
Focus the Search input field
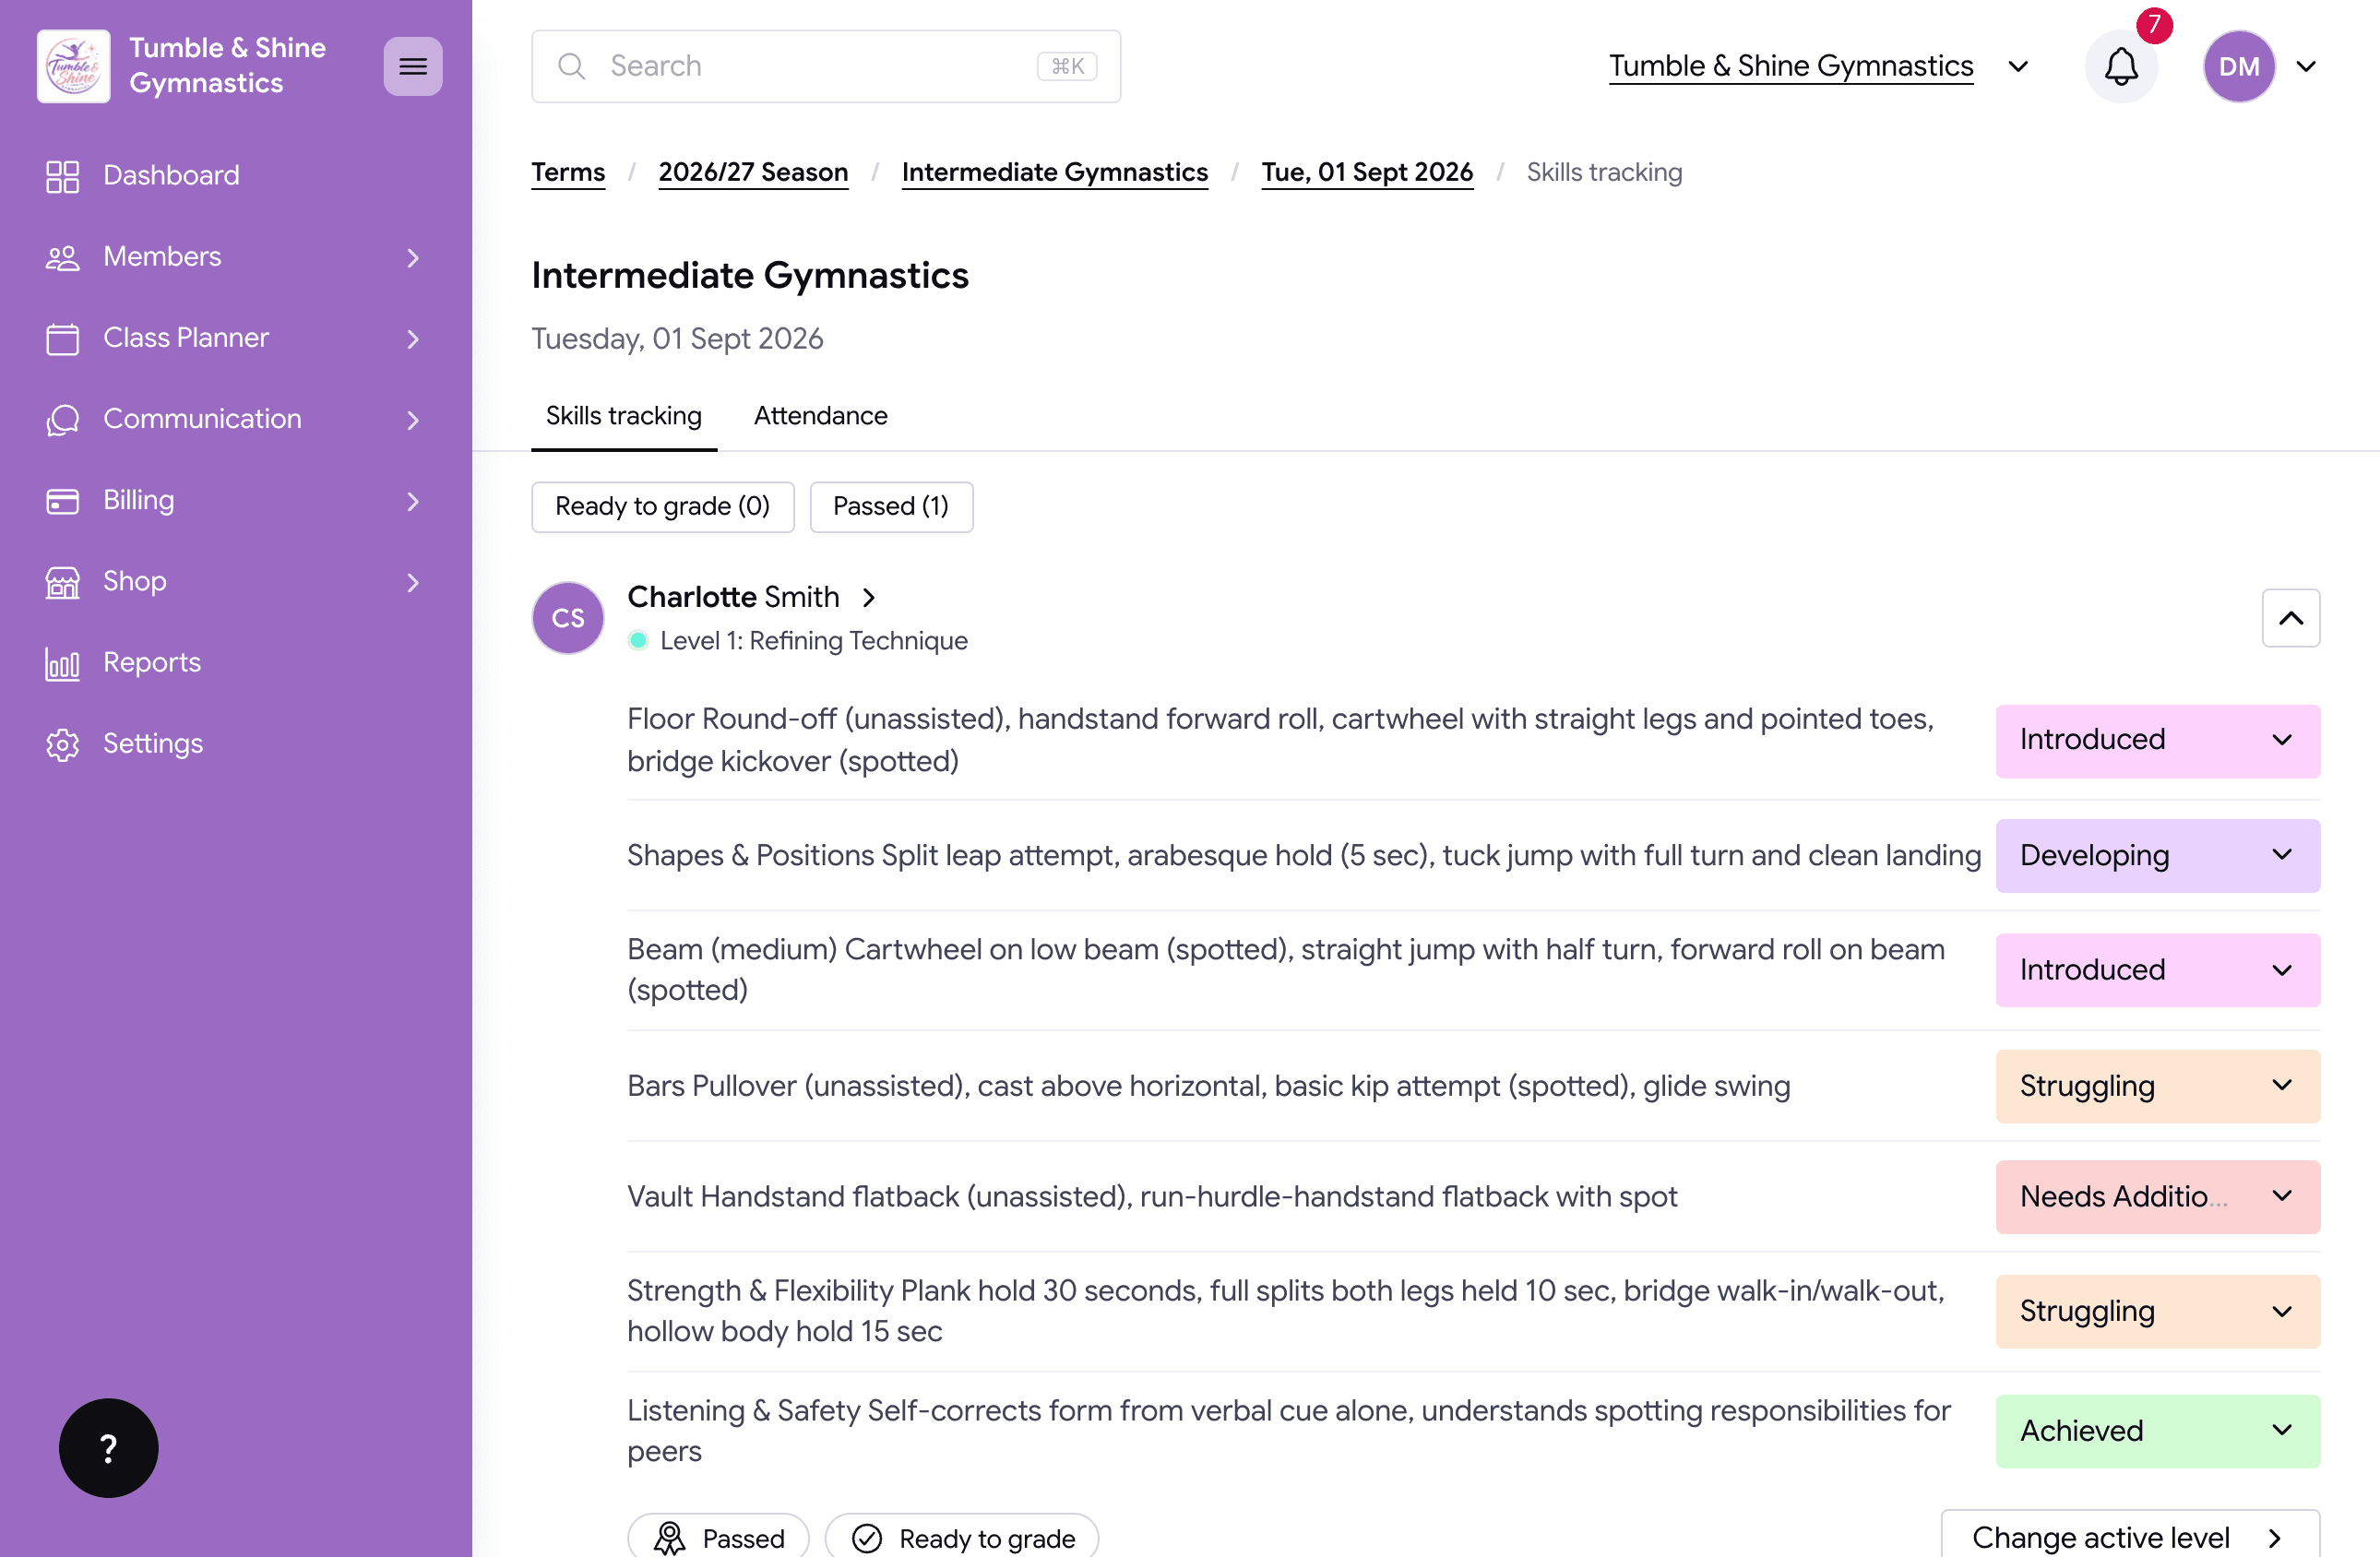825,66
